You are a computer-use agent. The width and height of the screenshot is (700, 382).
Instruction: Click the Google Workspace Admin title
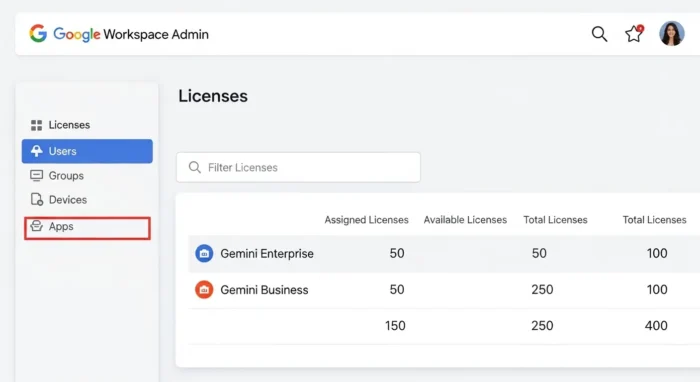click(x=131, y=34)
